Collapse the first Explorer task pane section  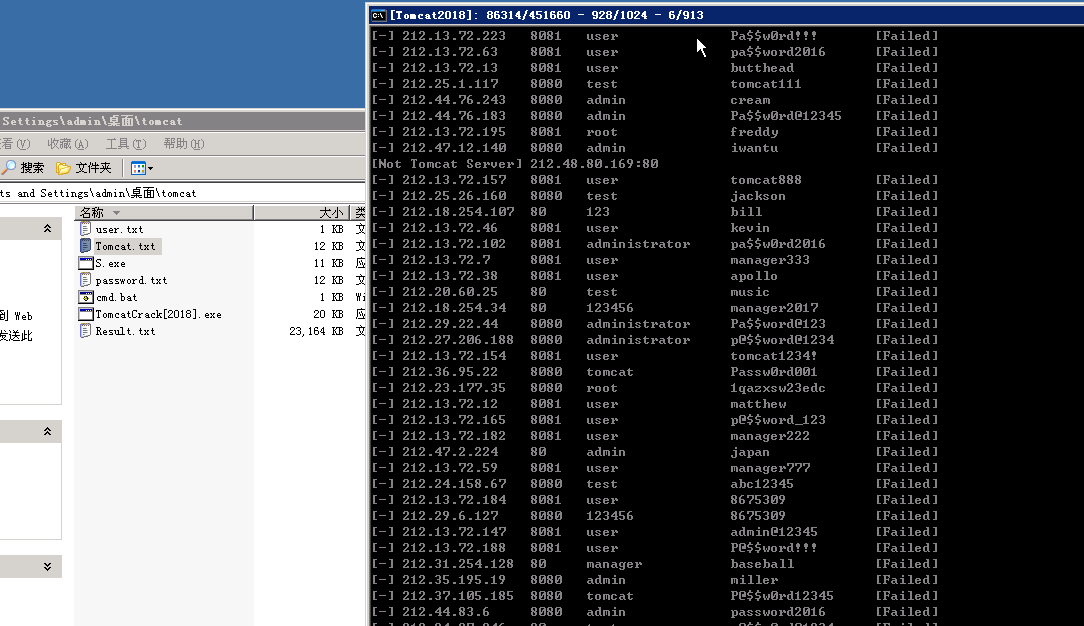coord(47,228)
